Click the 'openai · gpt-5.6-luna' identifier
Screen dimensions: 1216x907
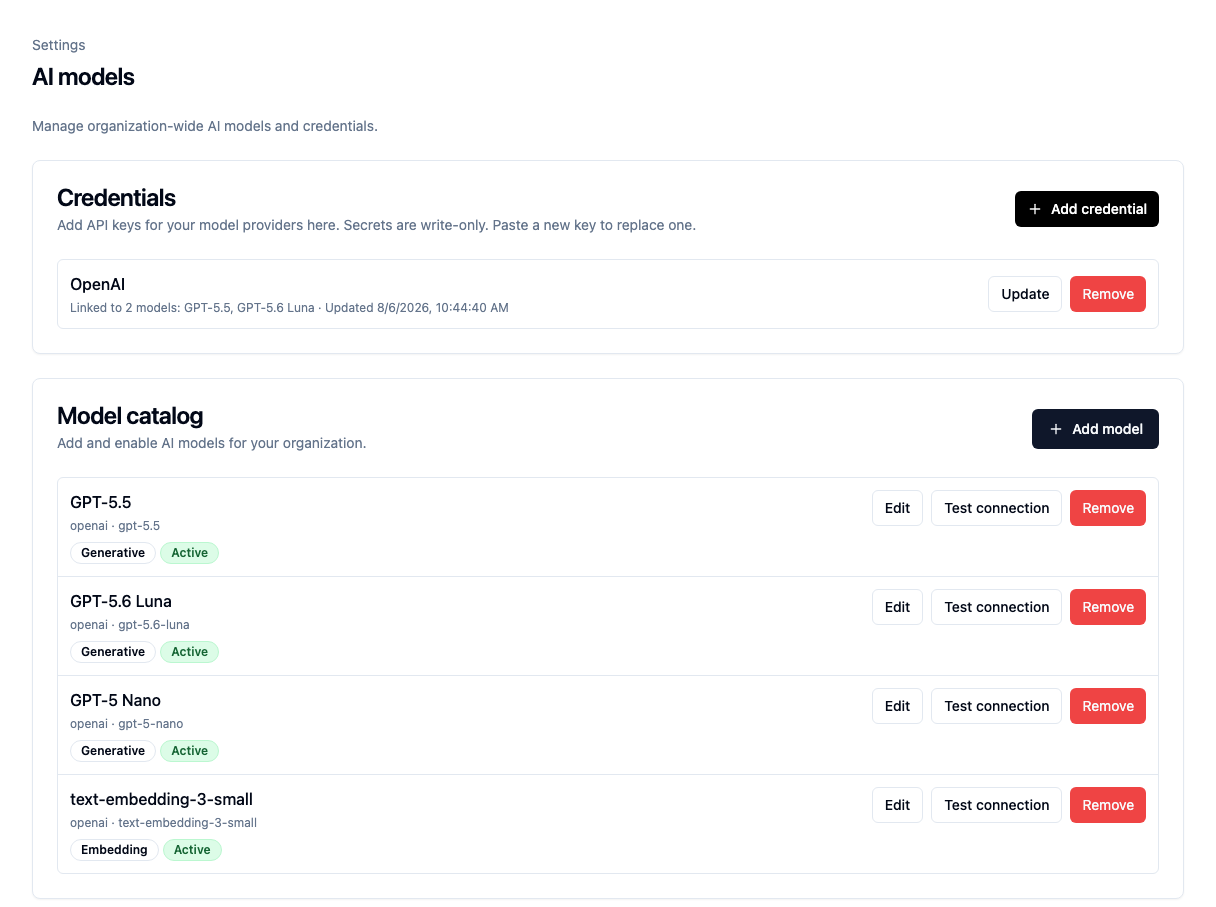click(130, 625)
